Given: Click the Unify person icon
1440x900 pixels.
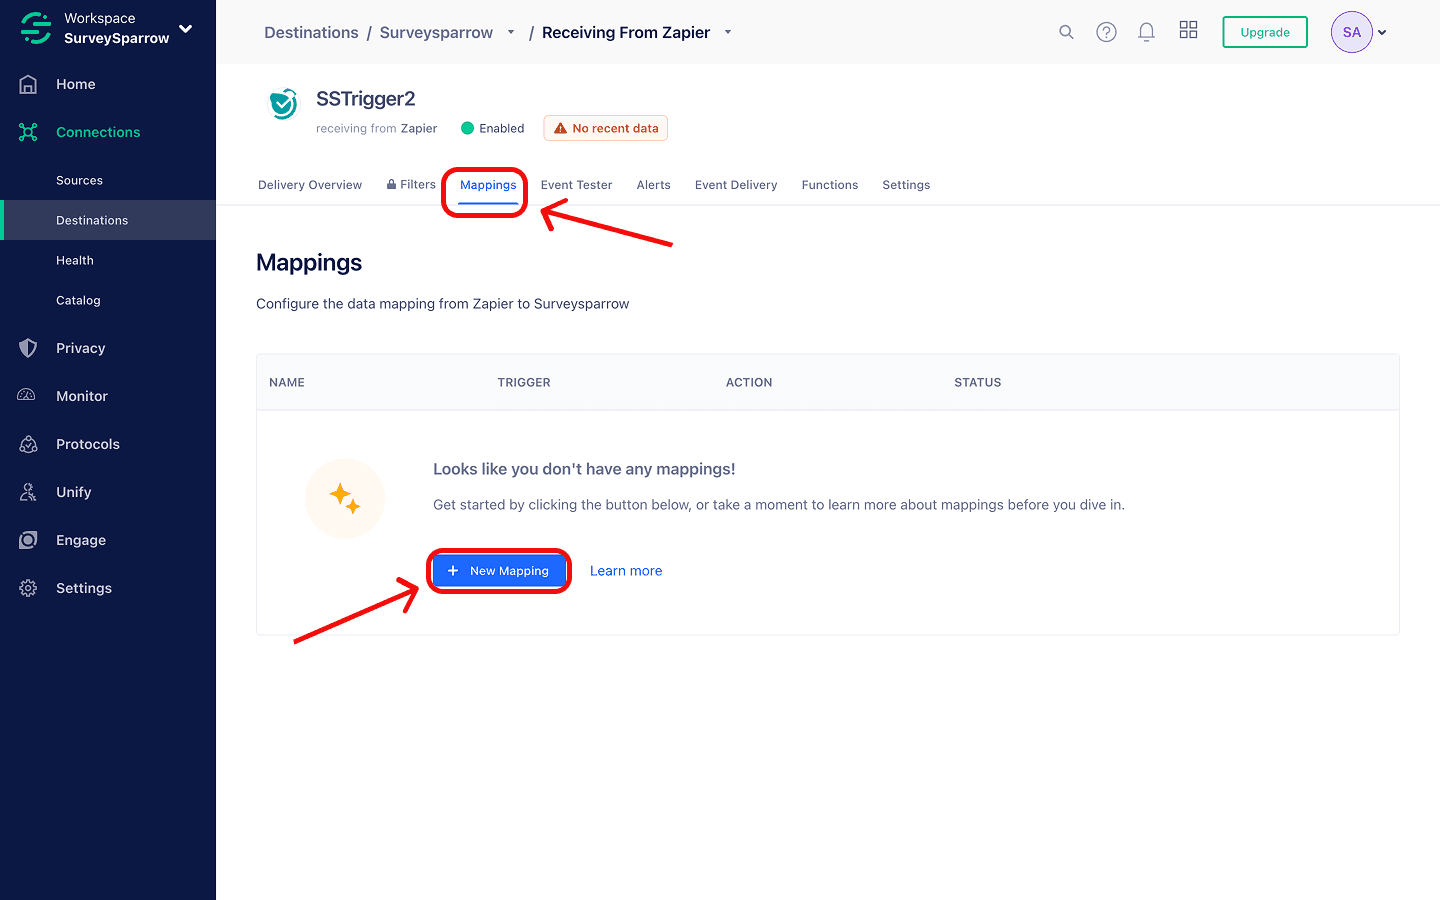Looking at the screenshot, I should coord(28,492).
